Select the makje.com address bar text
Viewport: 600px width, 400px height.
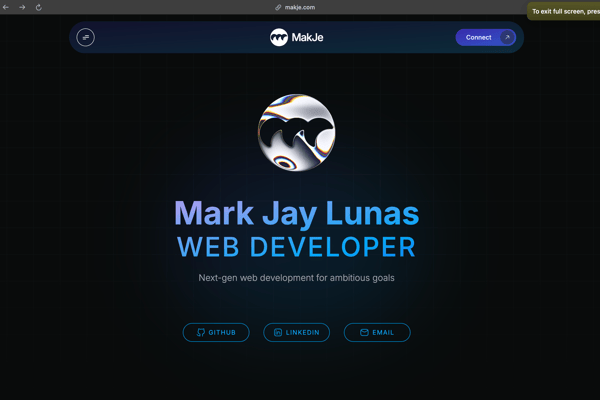click(300, 7)
